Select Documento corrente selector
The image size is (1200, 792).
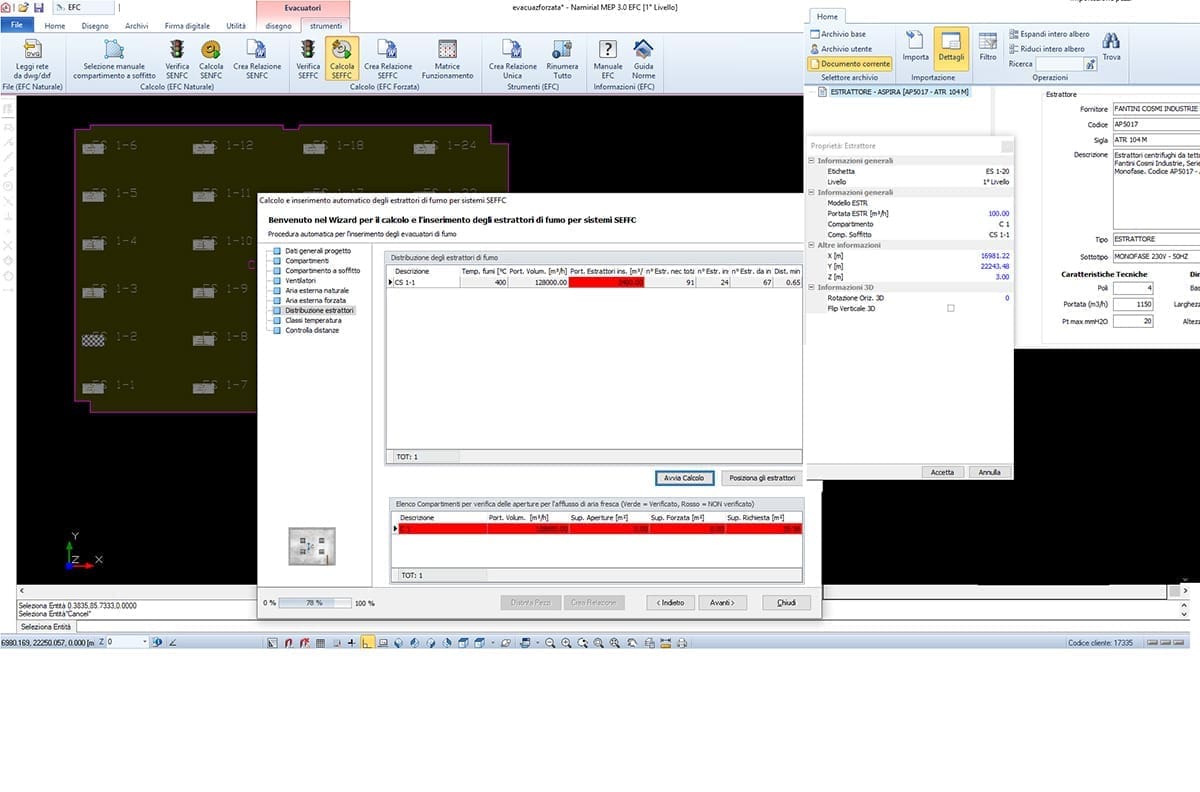849,63
